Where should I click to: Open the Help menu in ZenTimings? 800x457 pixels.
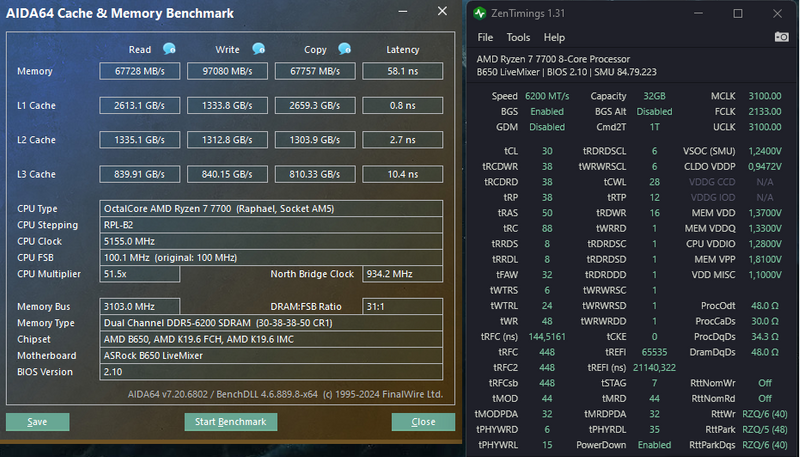coord(554,37)
